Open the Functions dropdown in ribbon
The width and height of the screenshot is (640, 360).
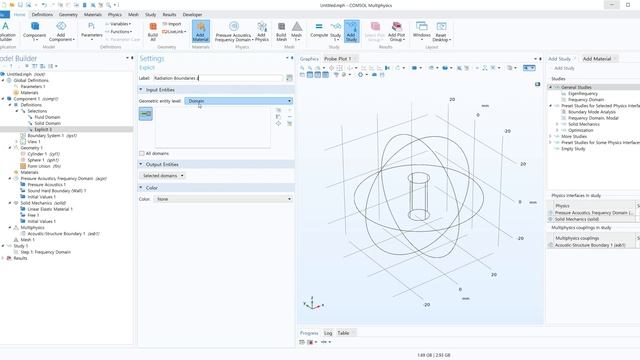coord(119,32)
